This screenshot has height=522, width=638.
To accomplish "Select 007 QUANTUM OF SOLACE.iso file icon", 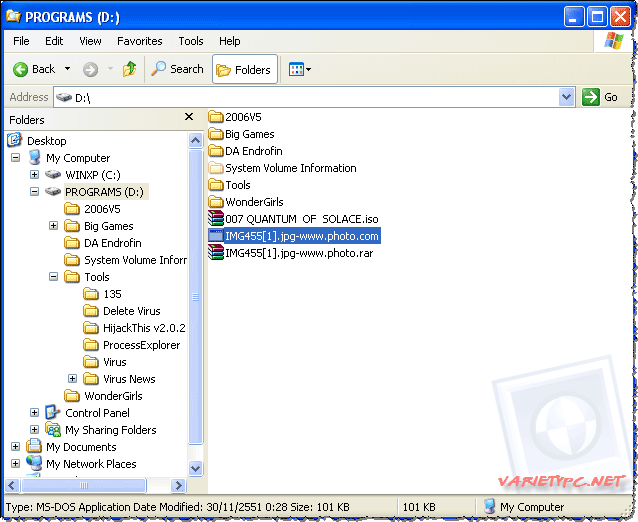I will tap(216, 218).
